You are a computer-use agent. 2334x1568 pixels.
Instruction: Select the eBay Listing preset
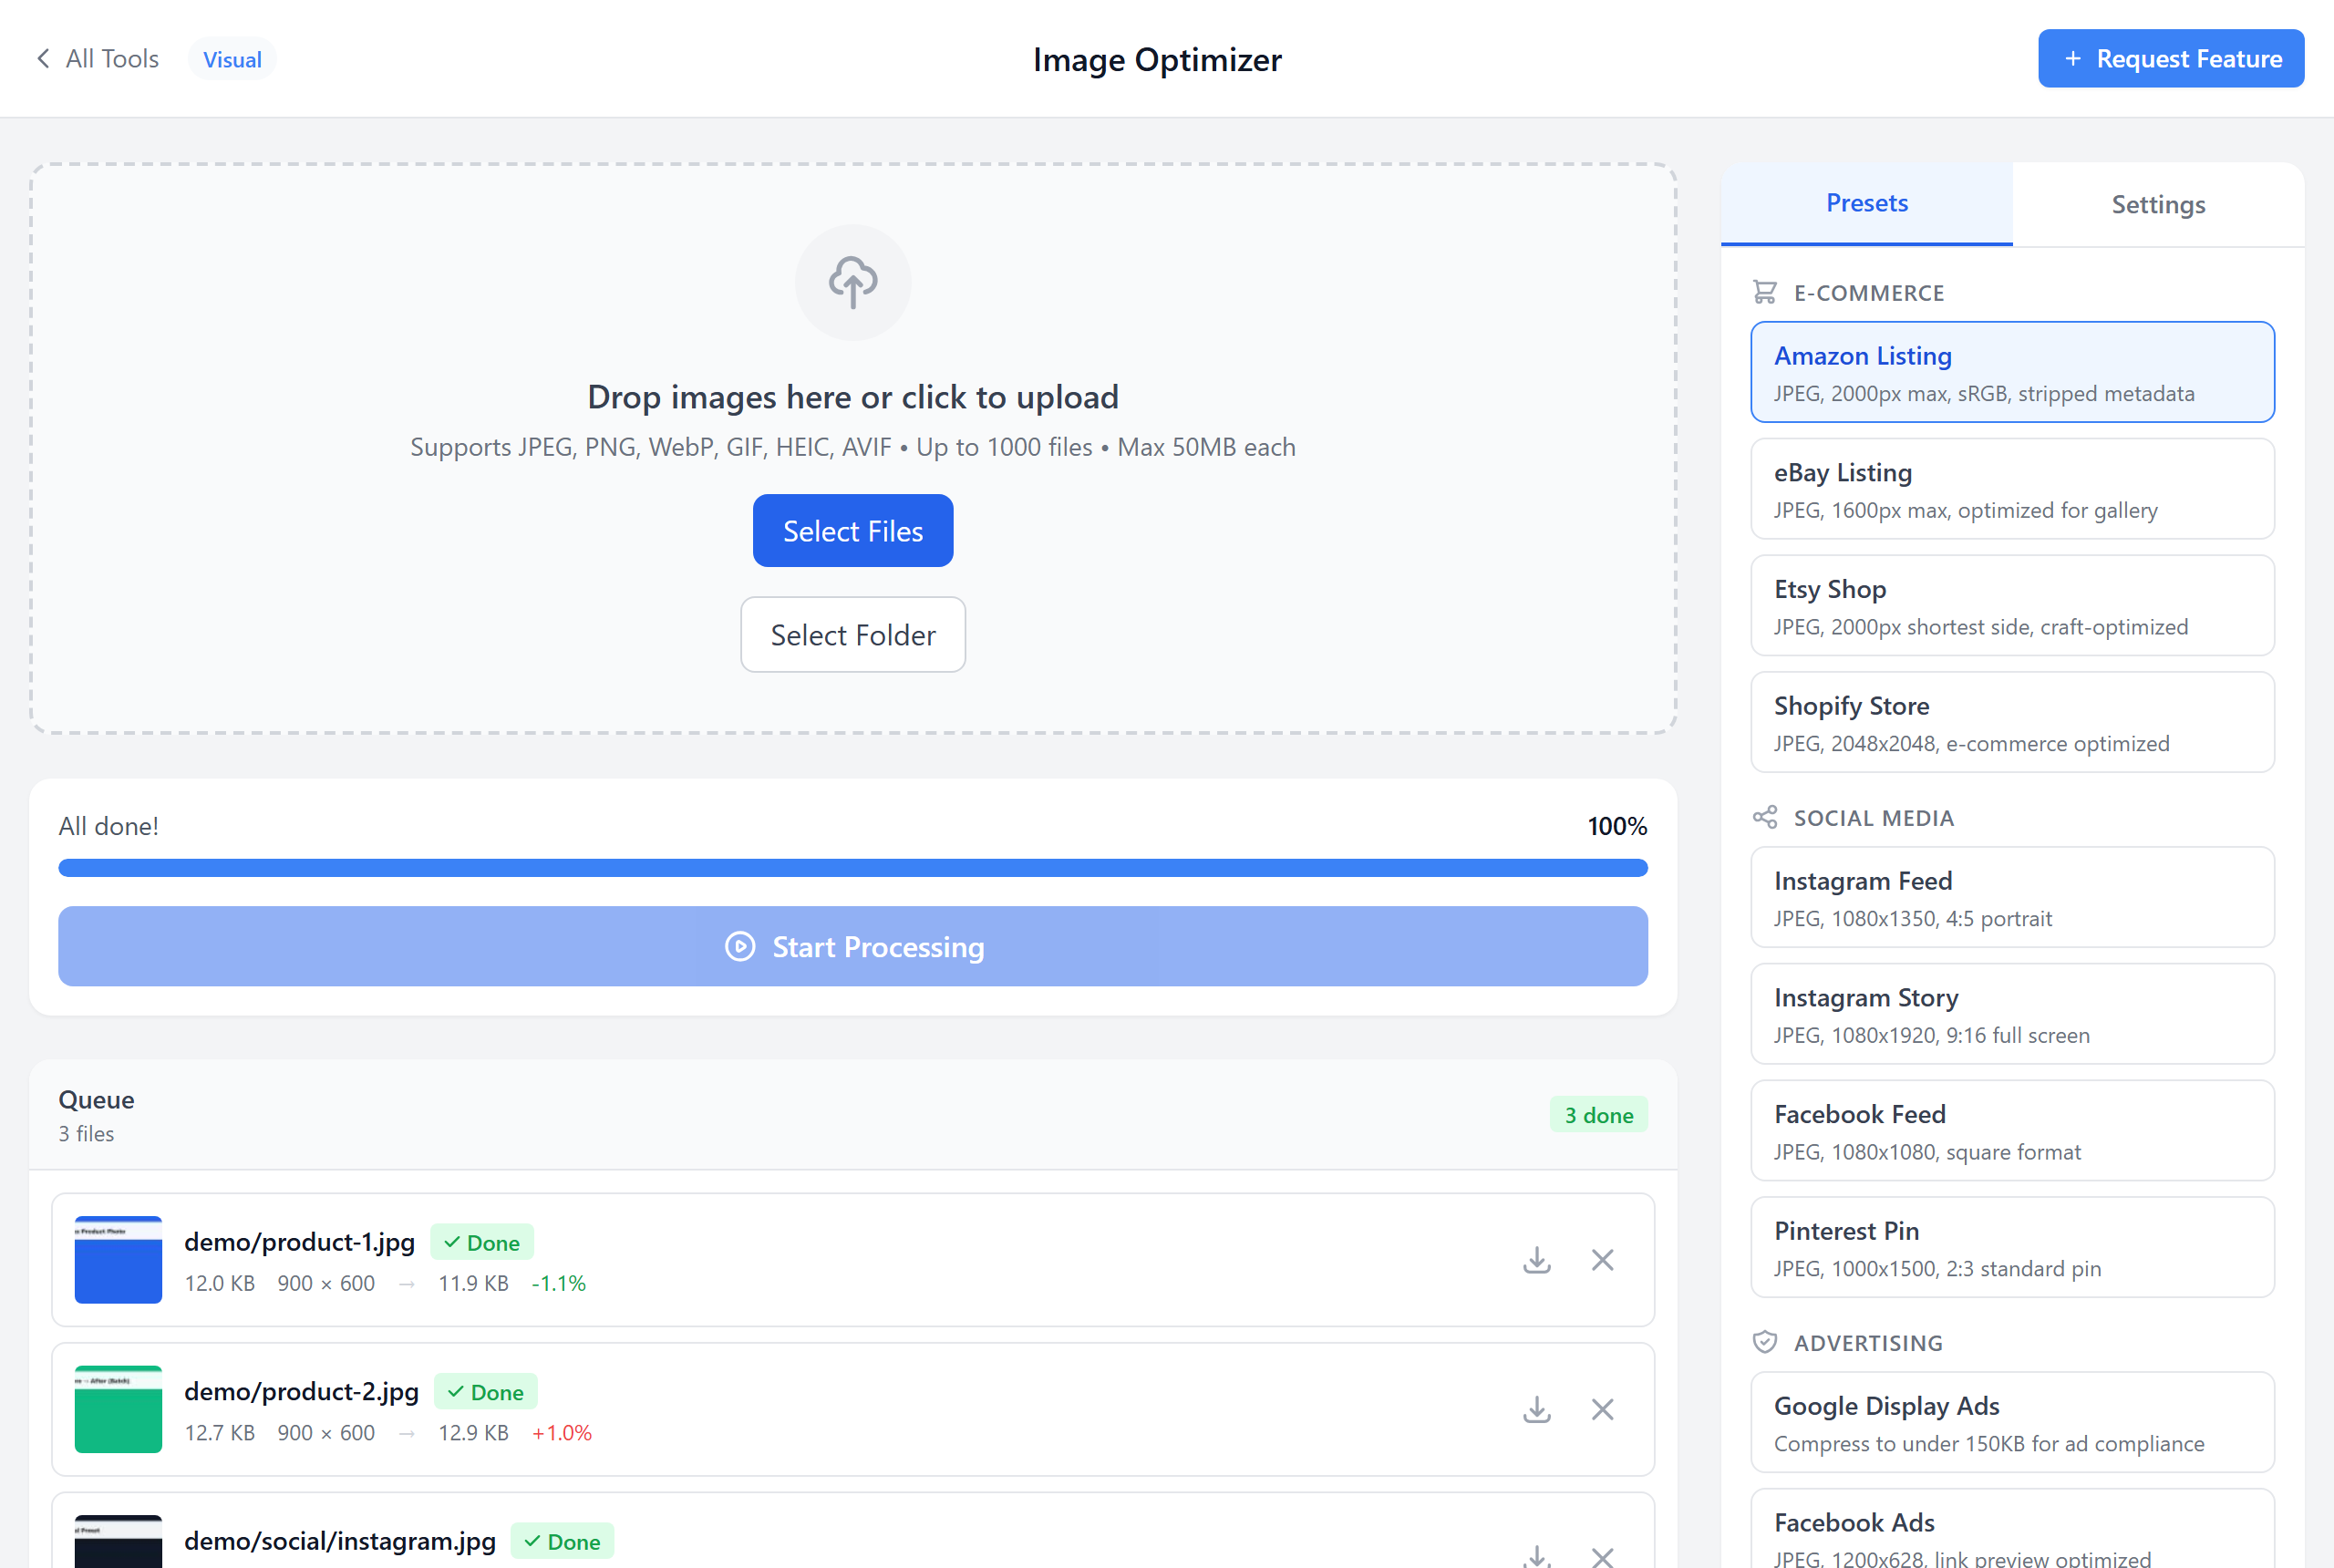point(2012,489)
